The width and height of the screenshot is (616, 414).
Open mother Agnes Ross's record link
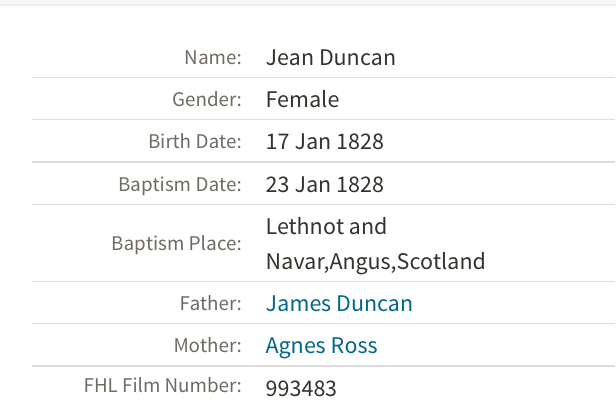321,346
